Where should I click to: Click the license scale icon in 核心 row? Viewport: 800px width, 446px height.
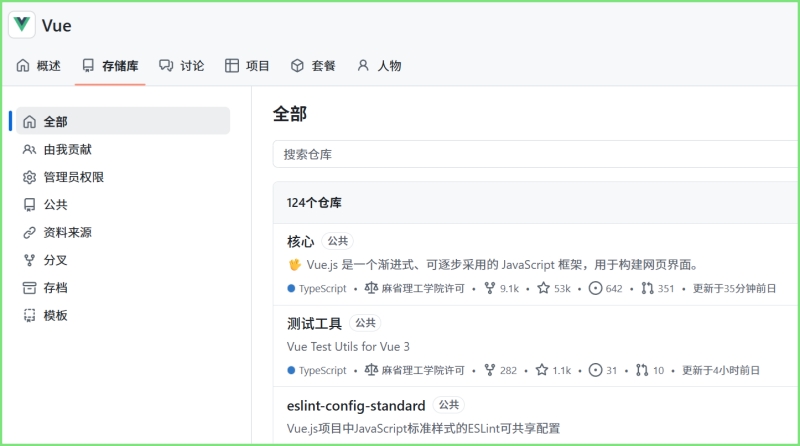pyautogui.click(x=371, y=288)
